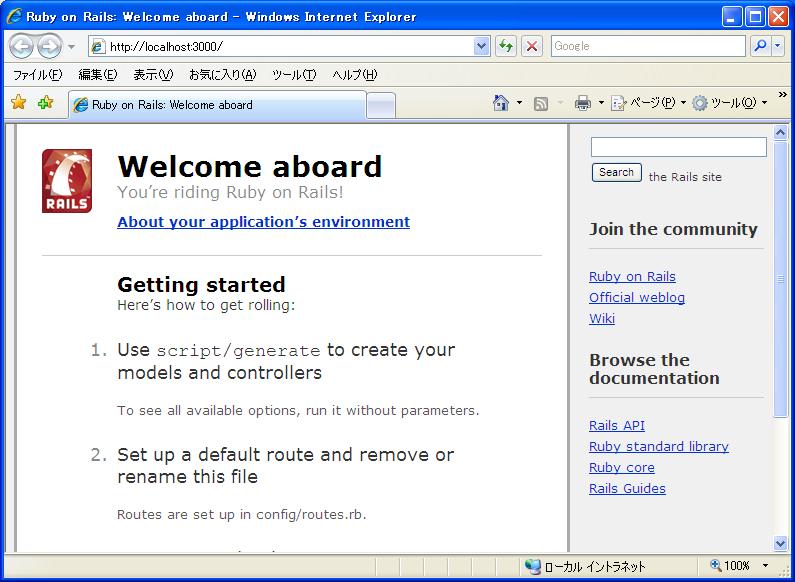Open a new blank tab
This screenshot has height=582, width=795.
[x=381, y=106]
